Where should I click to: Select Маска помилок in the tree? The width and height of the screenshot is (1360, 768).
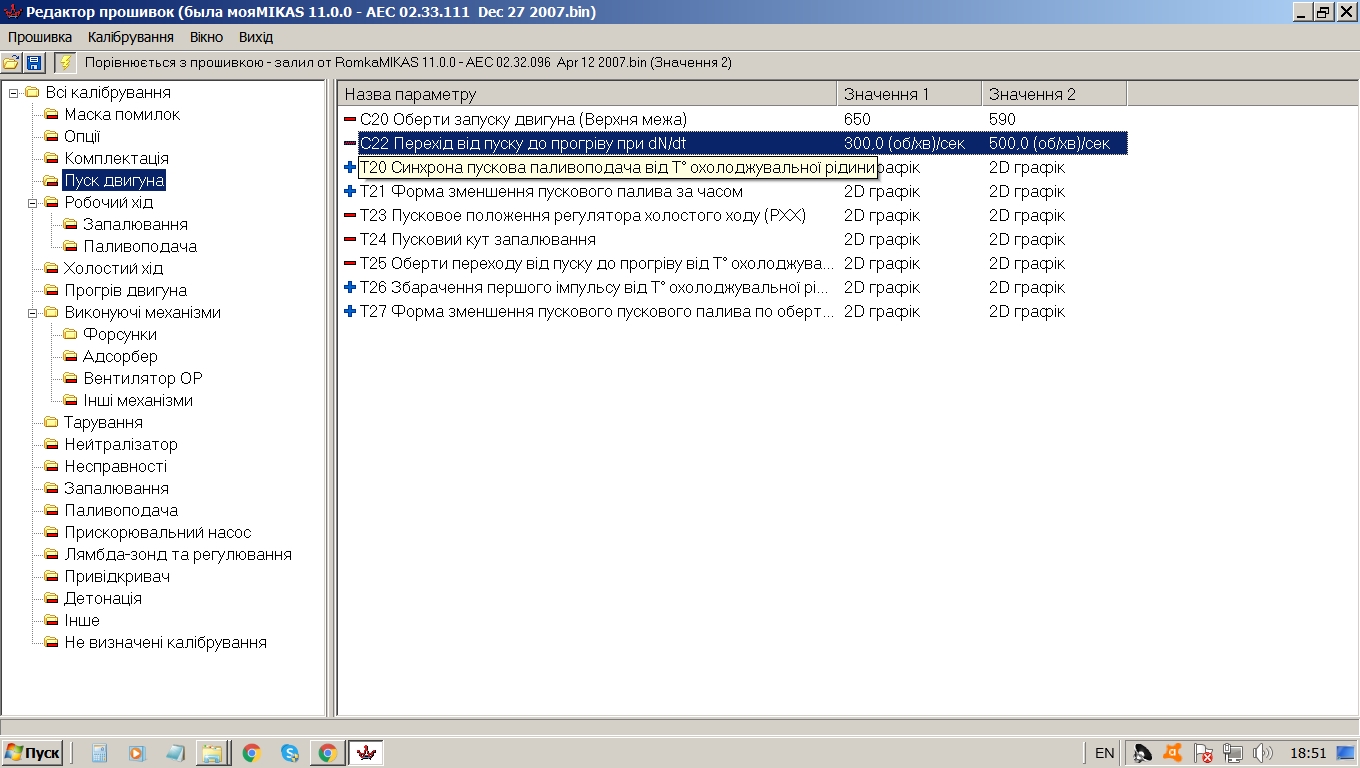(122, 115)
